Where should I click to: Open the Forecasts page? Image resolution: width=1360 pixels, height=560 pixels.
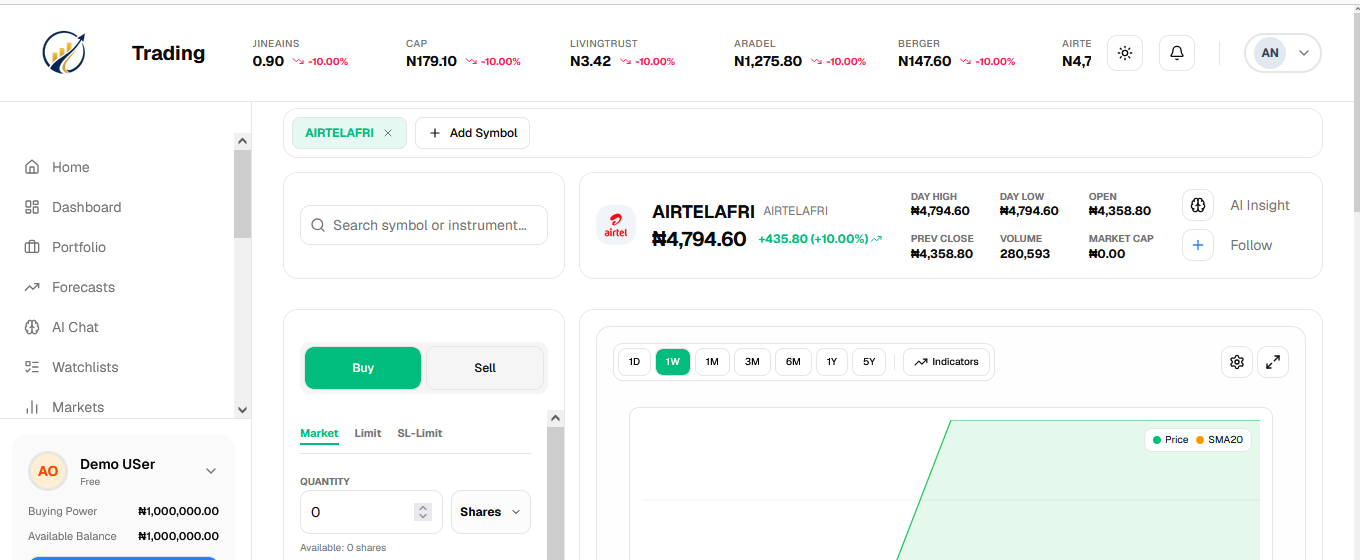[84, 287]
